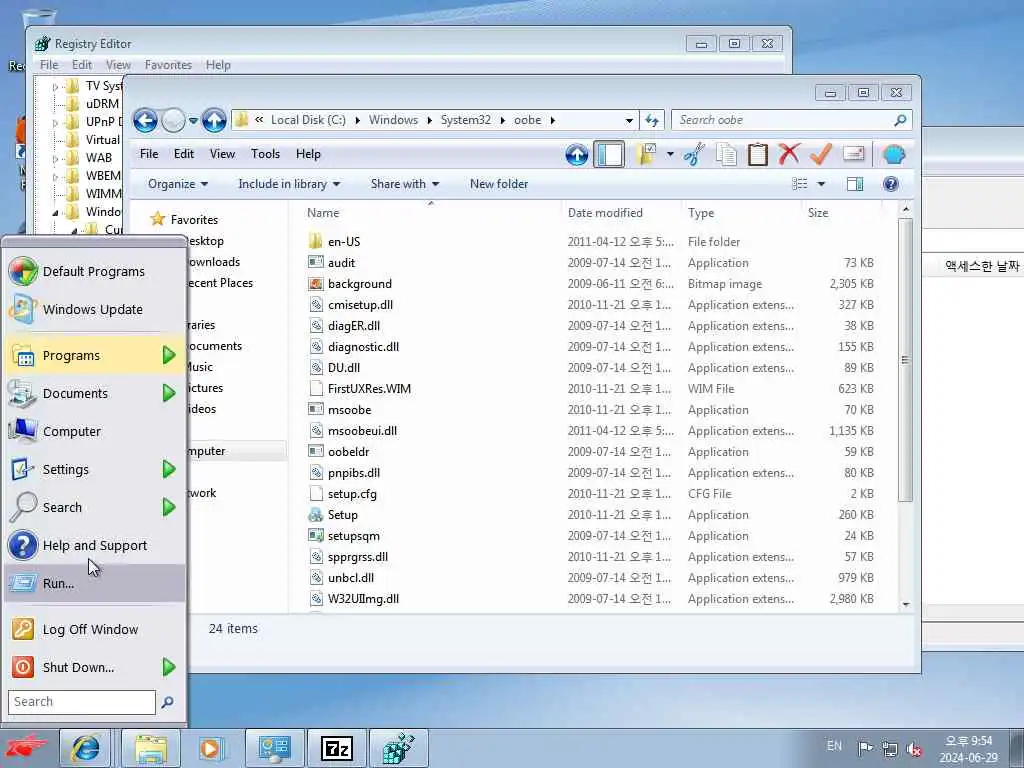Open the Tools menu in Explorer

265,154
